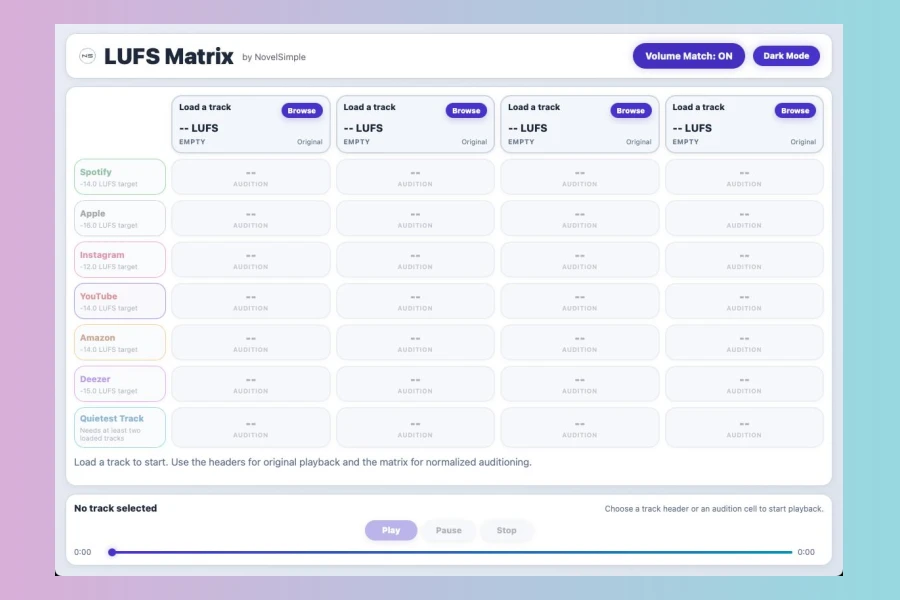Stop playback with the Stop button

507,531
